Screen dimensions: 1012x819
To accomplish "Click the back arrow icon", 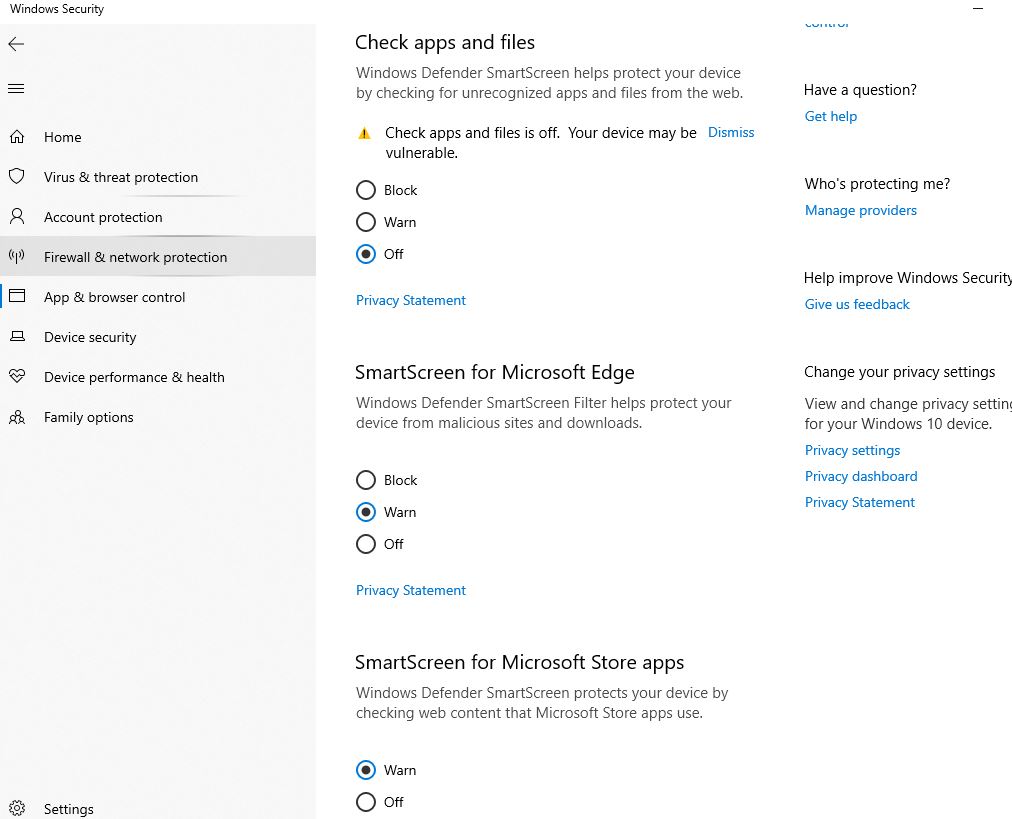I will coord(16,44).
